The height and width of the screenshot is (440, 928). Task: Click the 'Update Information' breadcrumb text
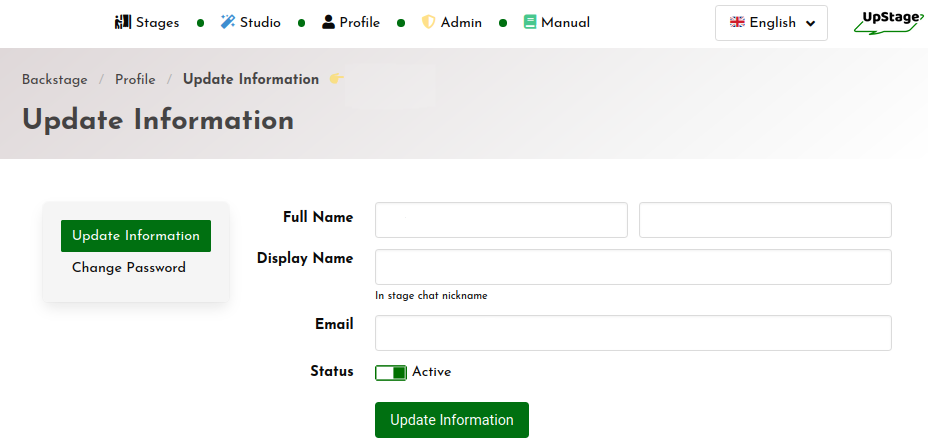(250, 79)
